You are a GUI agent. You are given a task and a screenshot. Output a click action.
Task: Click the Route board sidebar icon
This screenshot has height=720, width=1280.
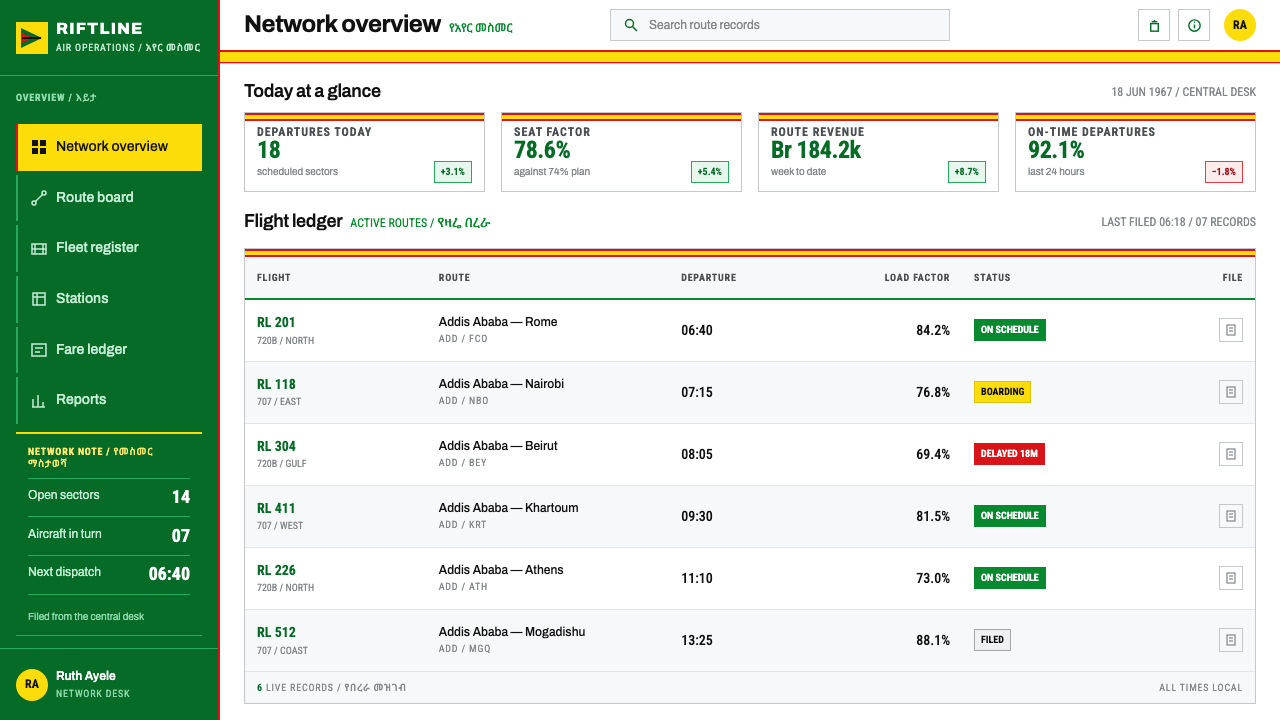(x=39, y=198)
